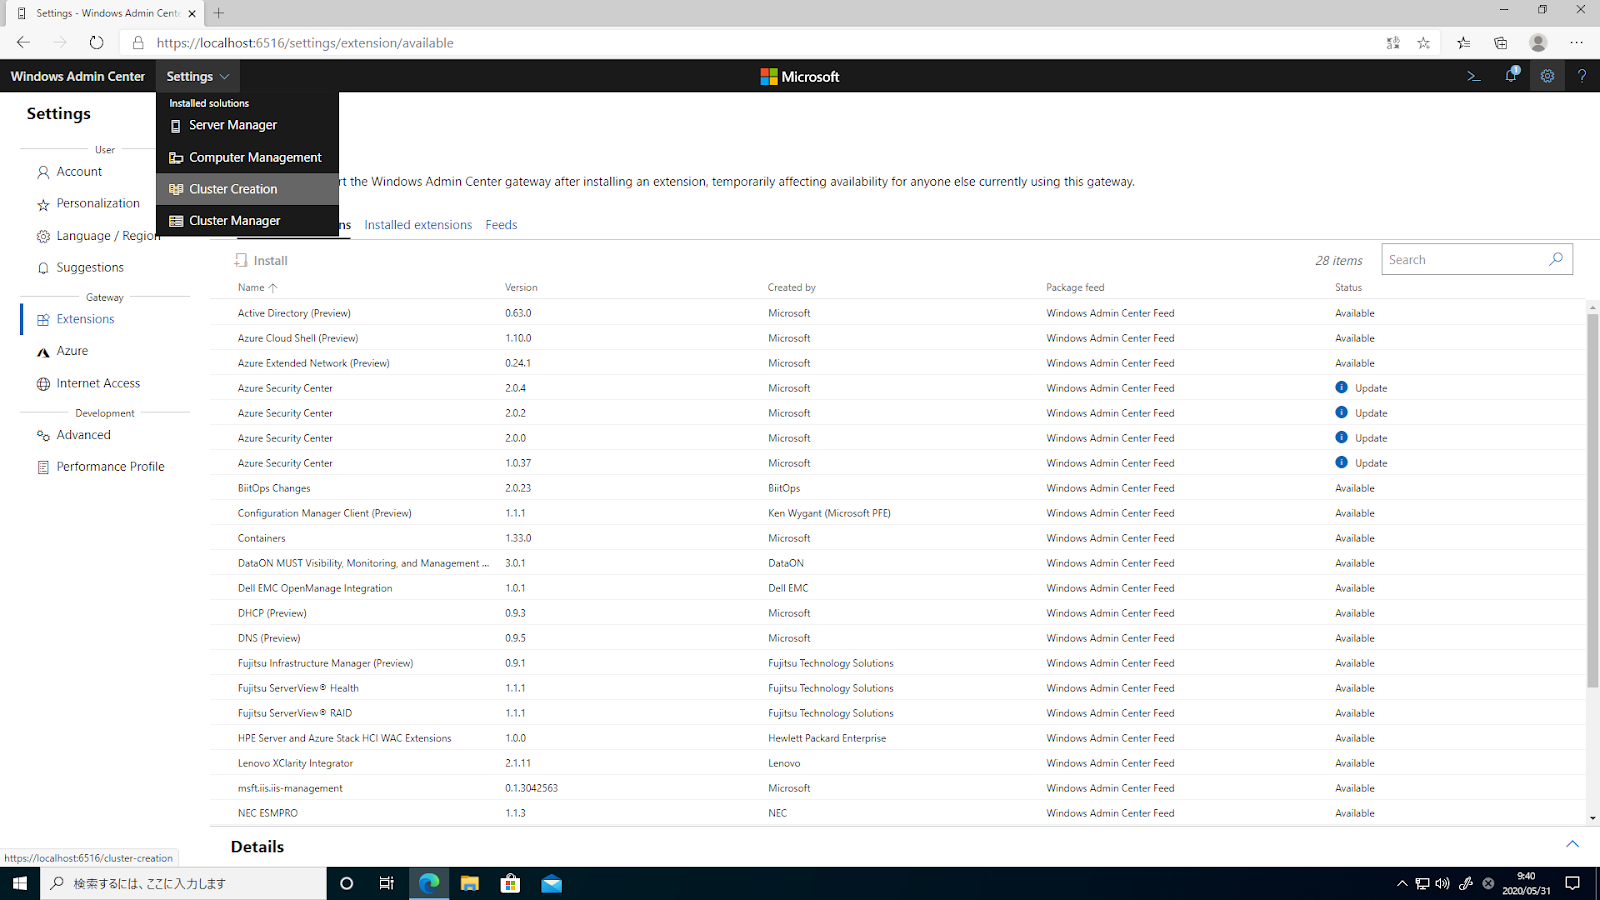Click the Account person icon in sidebar
The image size is (1600, 900).
click(x=43, y=172)
